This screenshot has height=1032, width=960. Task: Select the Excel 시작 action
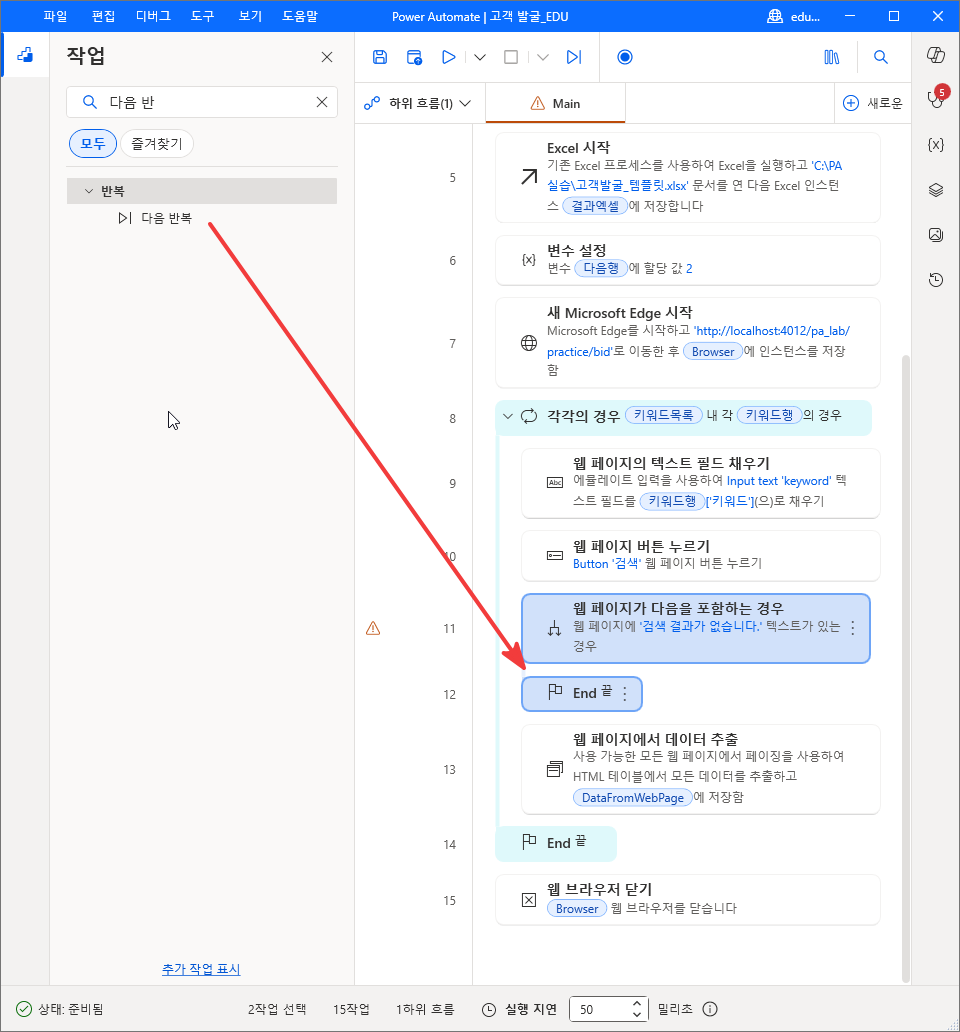tap(688, 178)
